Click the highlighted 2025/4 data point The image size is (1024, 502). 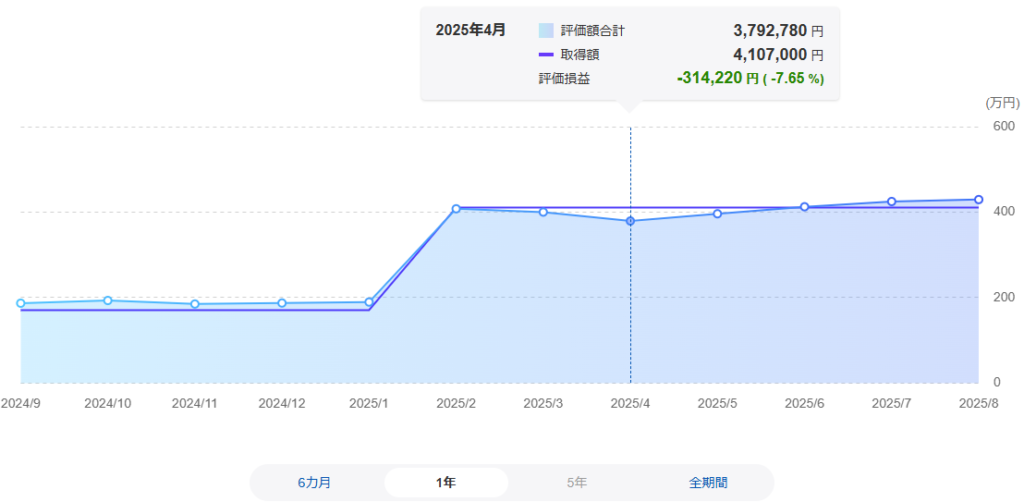[630, 221]
